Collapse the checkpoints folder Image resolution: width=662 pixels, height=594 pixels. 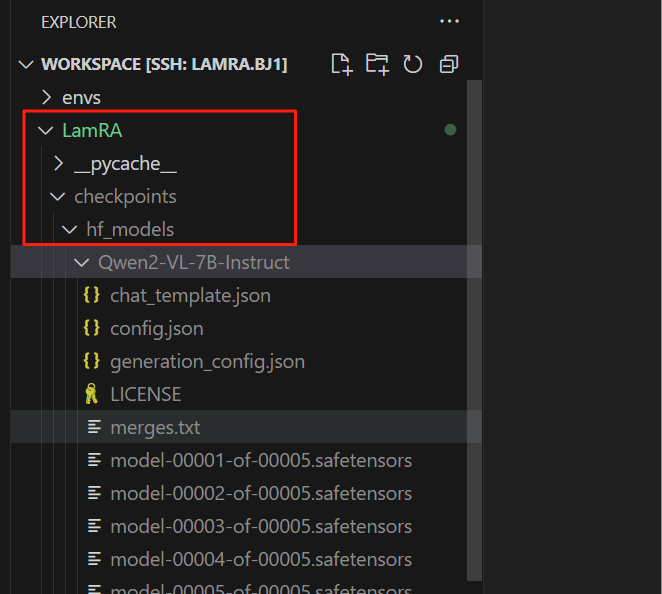pyautogui.click(x=58, y=196)
